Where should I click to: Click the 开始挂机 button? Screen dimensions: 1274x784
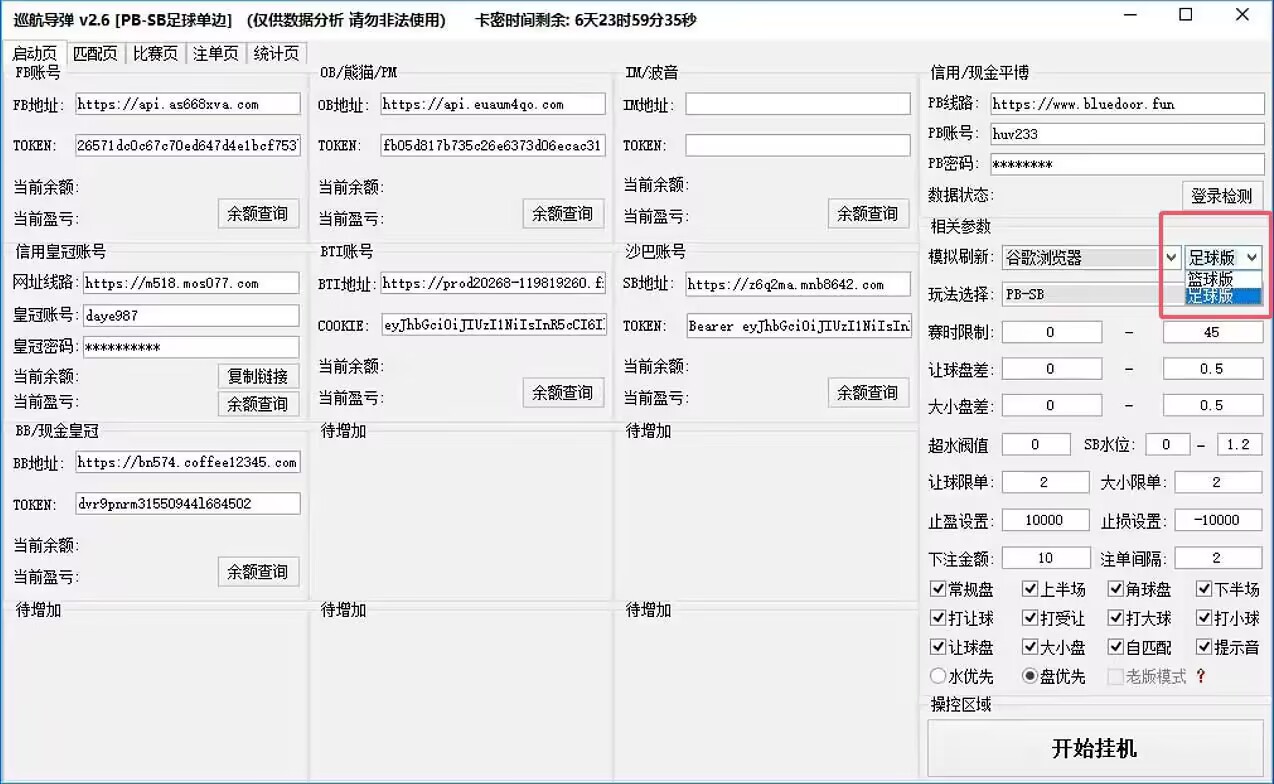pos(1094,748)
